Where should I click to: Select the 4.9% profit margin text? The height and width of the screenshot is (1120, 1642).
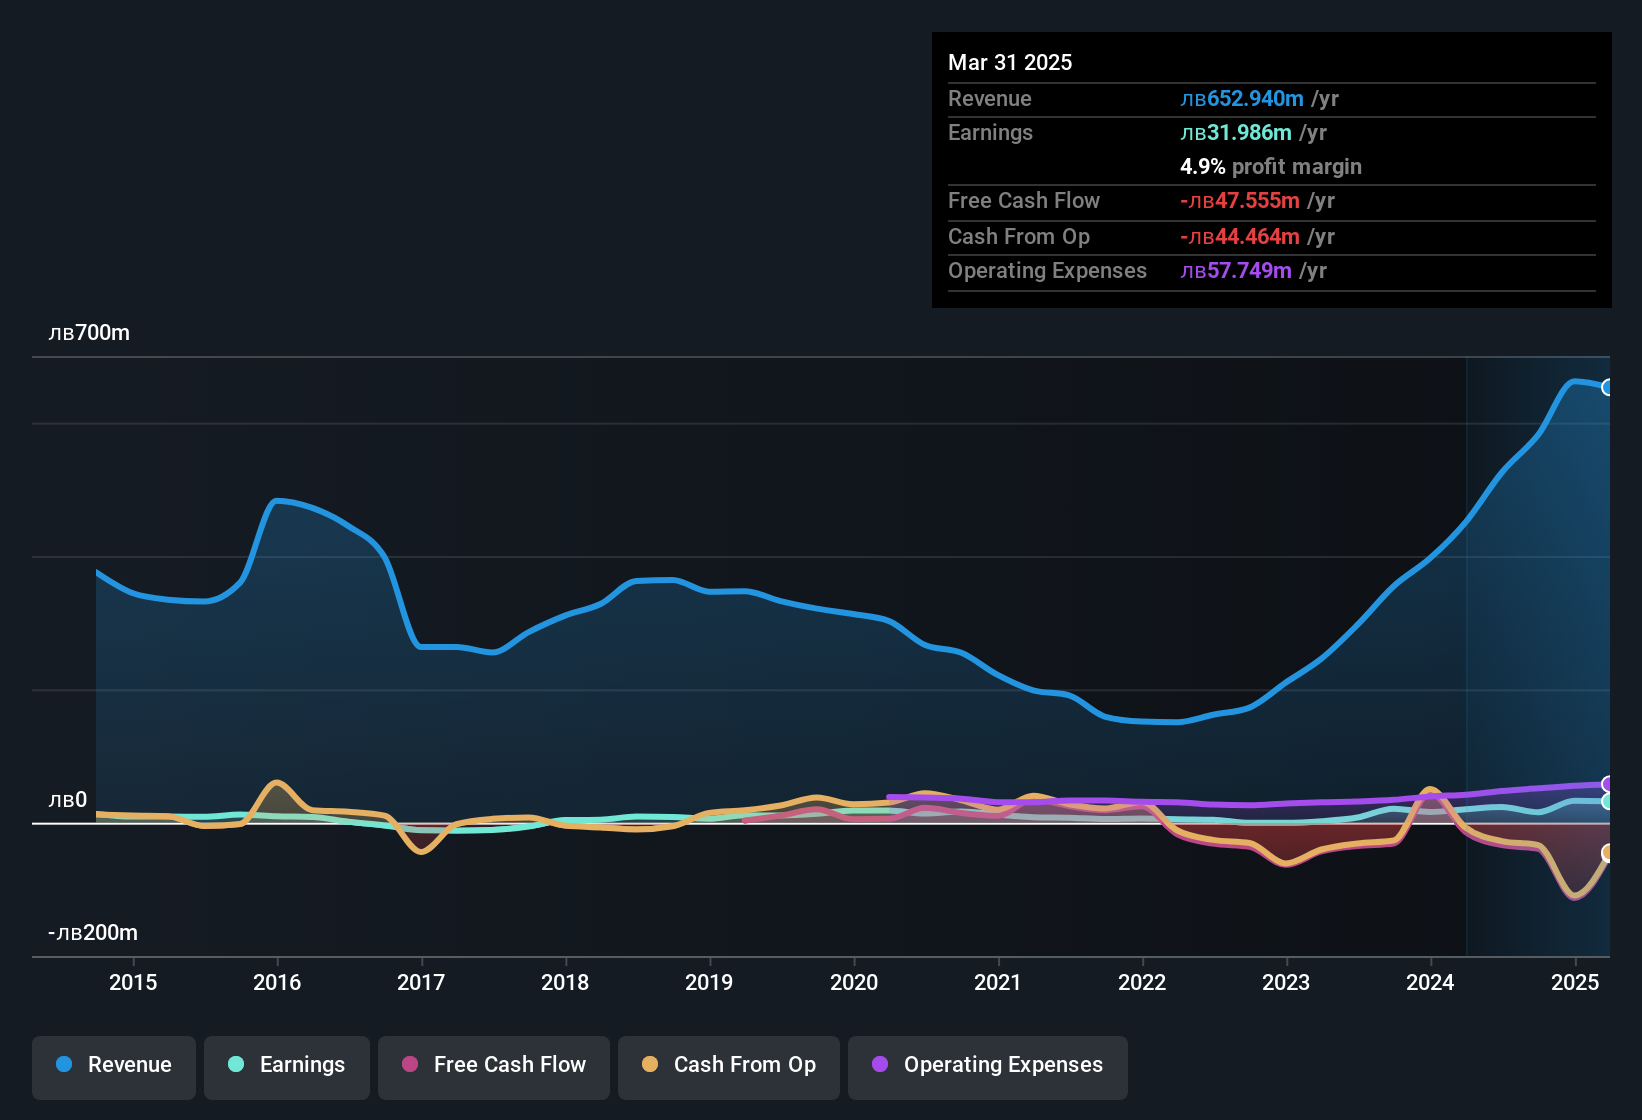(1270, 167)
